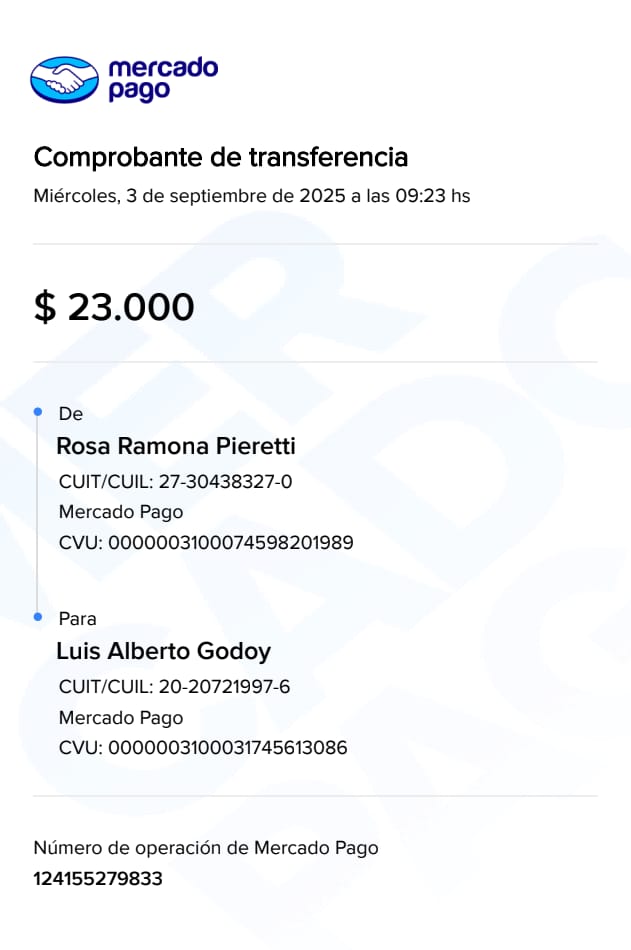Click the "Para" recipient label
631x950 pixels.
78,619
